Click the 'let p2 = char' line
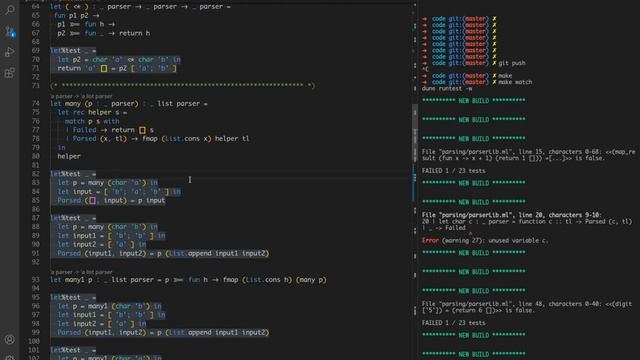Image resolution: width=640 pixels, height=360 pixels. [119, 60]
